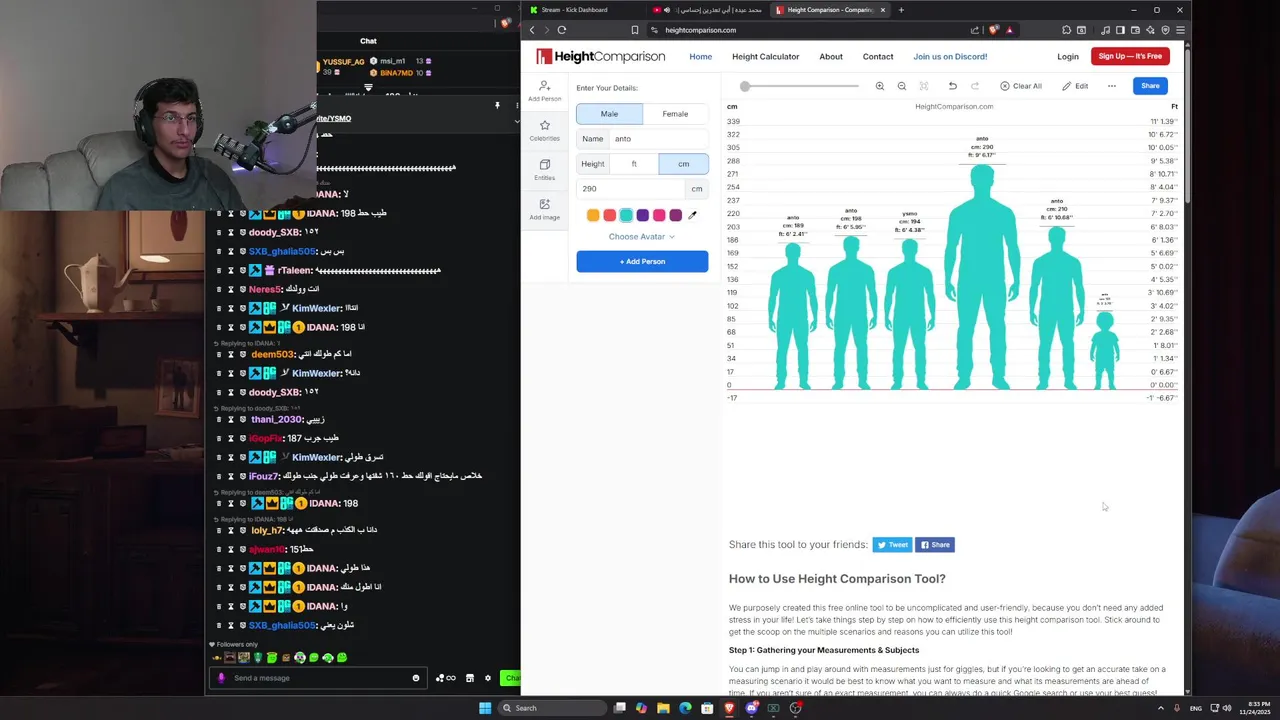1280x720 pixels.
Task: Click the HeightComparison logo
Action: coord(600,57)
